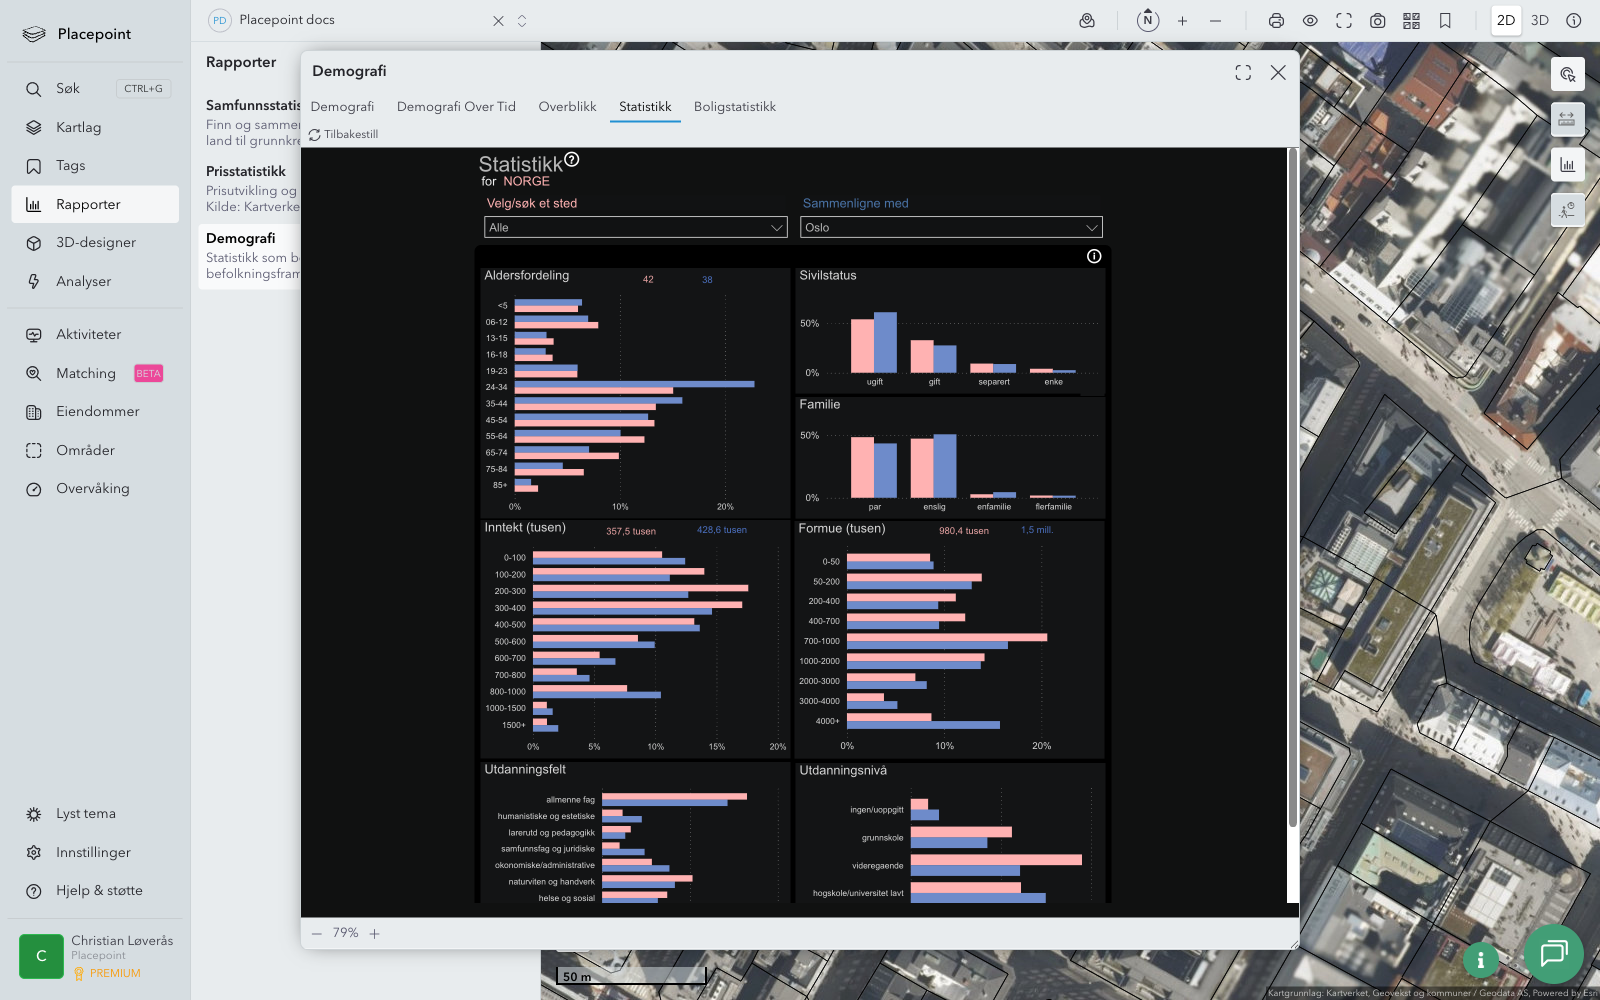Click the Tilbakestill reset button
This screenshot has height=1000, width=1600.
[x=344, y=134]
